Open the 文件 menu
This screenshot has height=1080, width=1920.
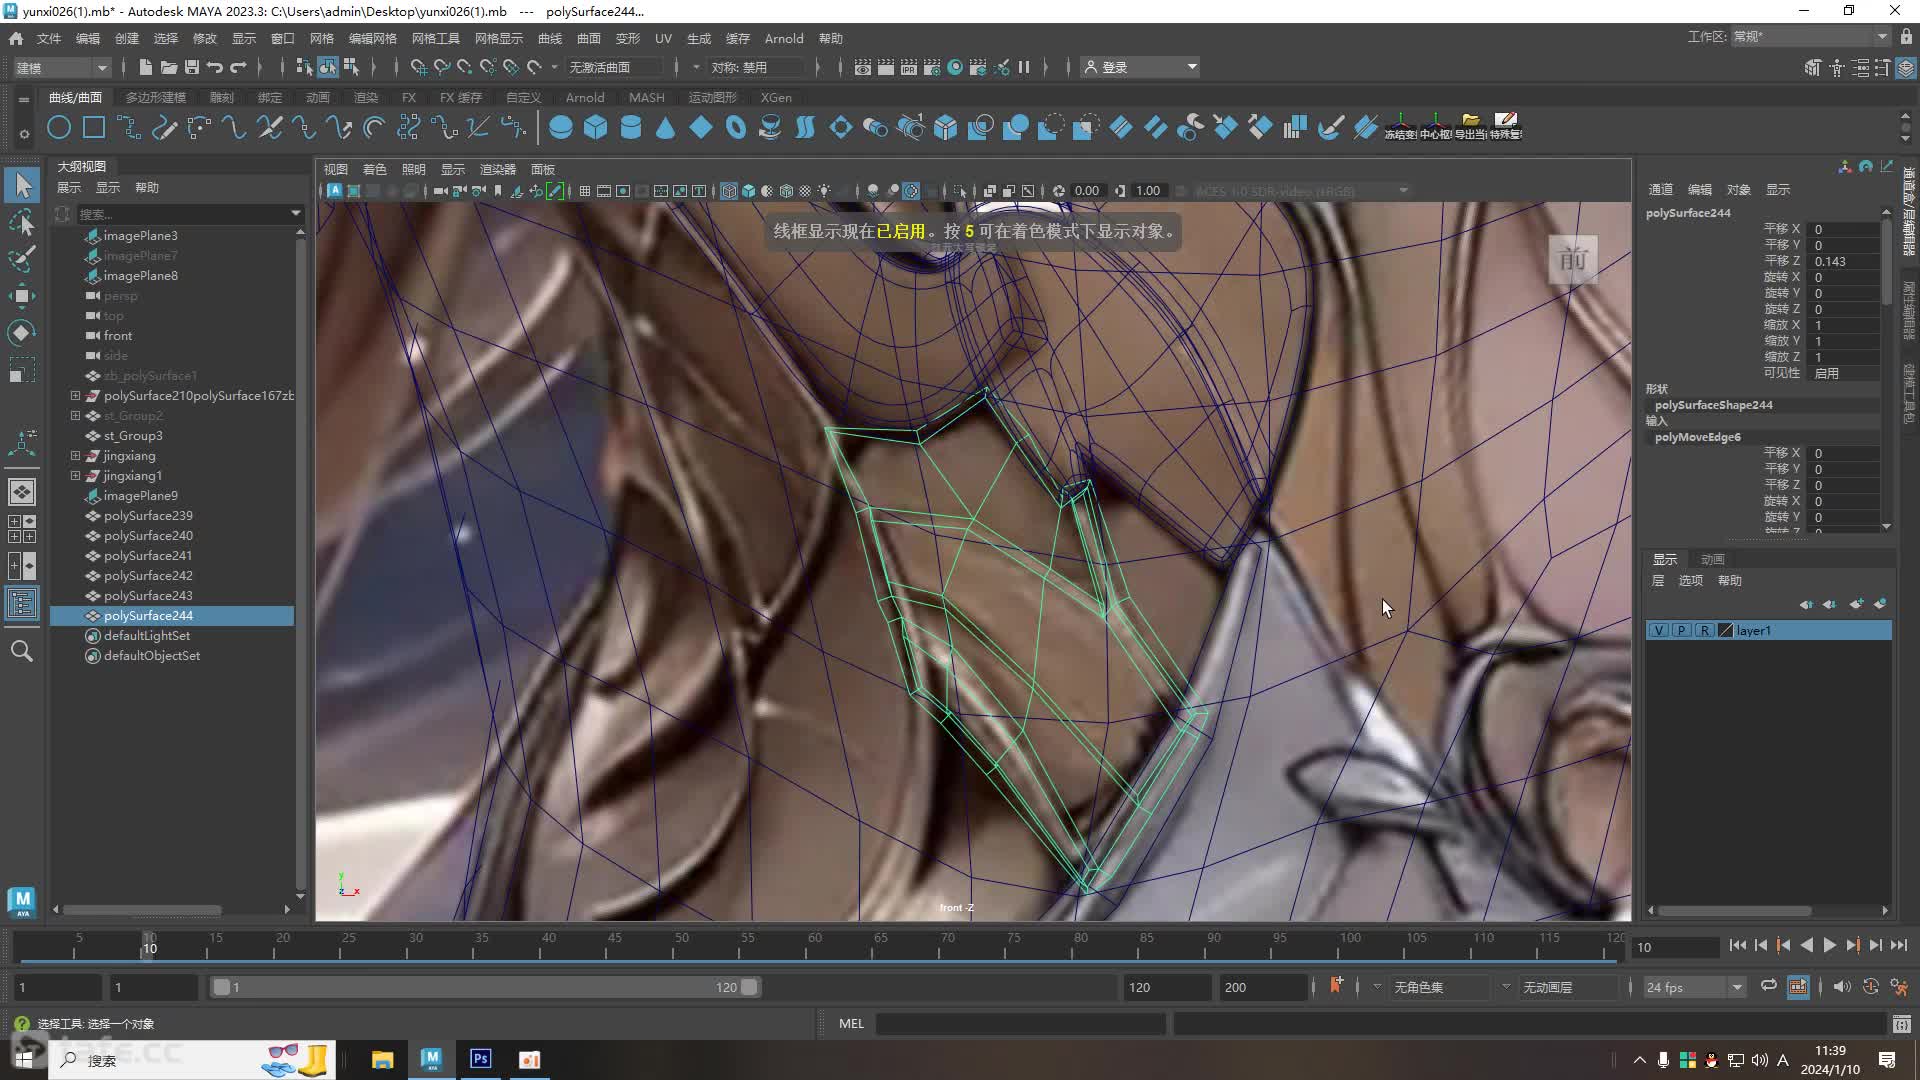tap(49, 38)
